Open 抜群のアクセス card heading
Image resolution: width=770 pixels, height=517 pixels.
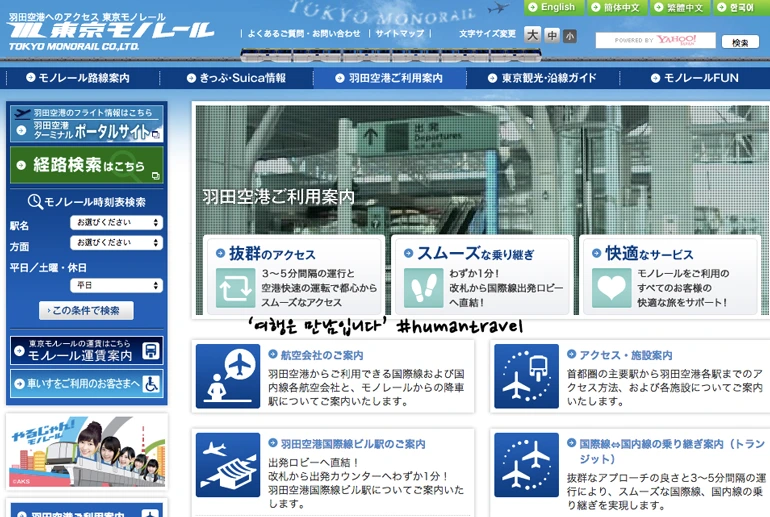[x=272, y=254]
